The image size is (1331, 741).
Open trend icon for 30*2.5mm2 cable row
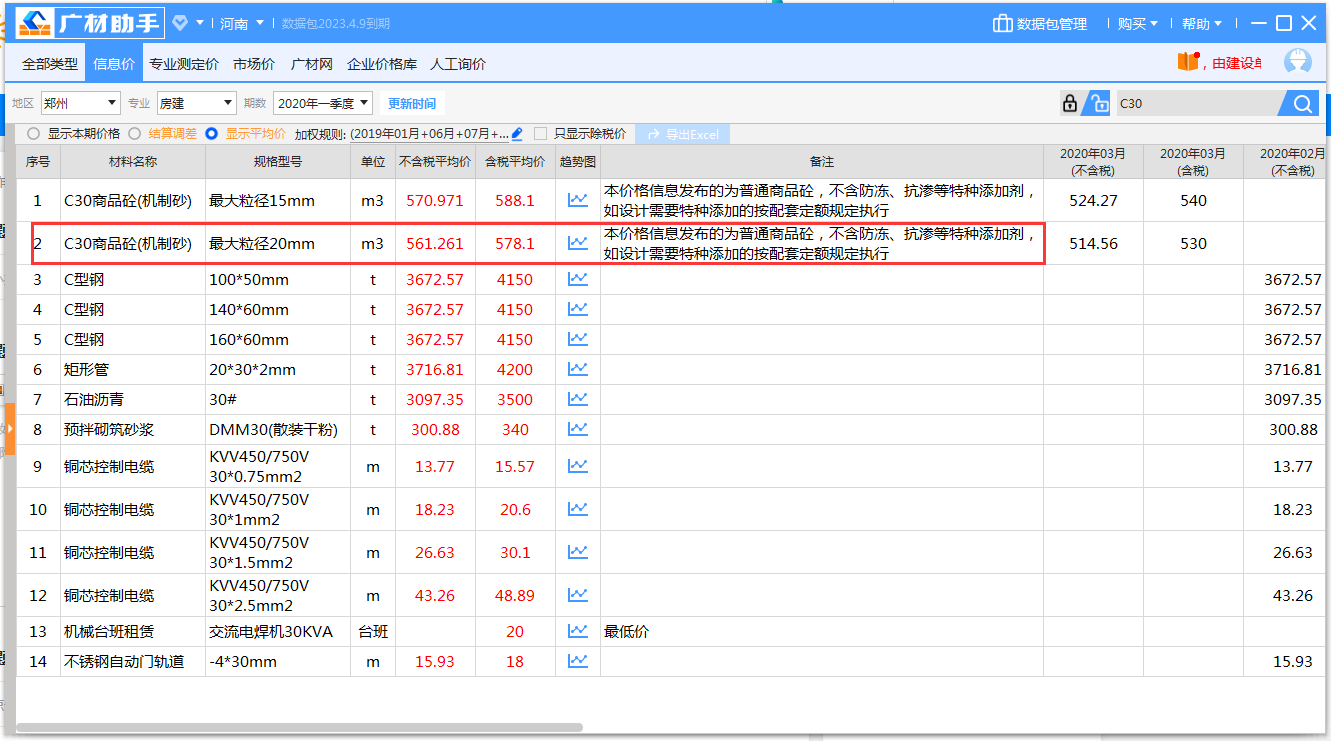click(x=578, y=595)
